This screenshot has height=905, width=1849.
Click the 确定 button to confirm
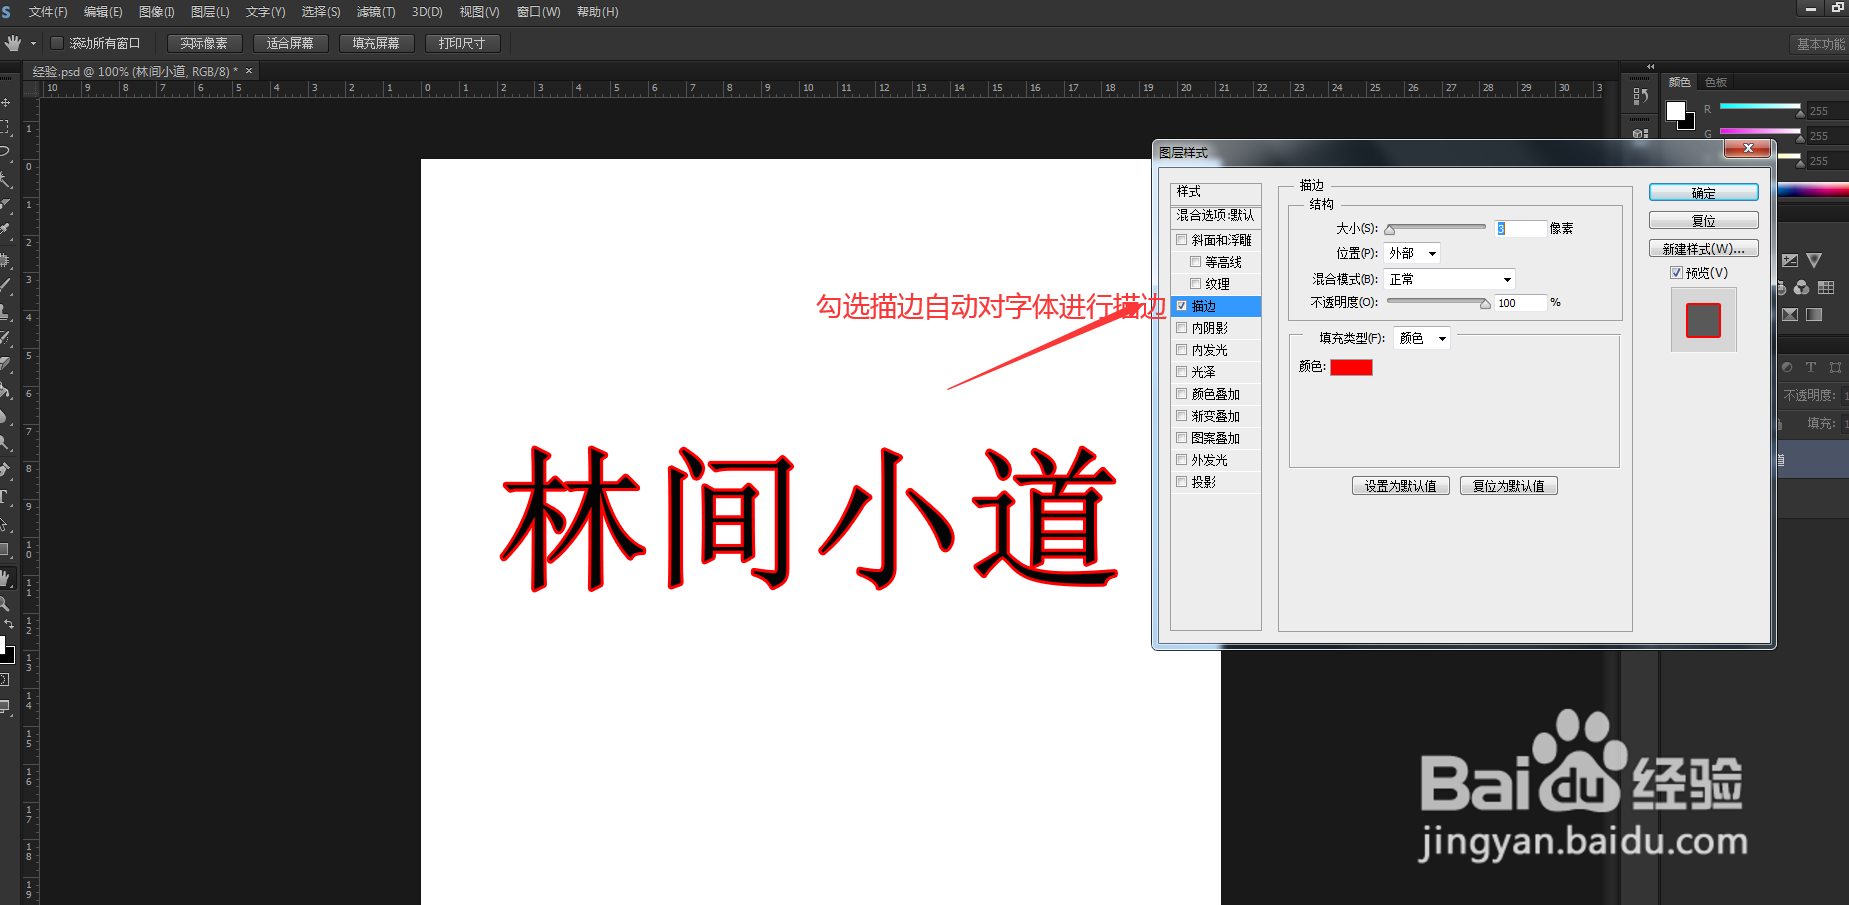click(x=1703, y=192)
